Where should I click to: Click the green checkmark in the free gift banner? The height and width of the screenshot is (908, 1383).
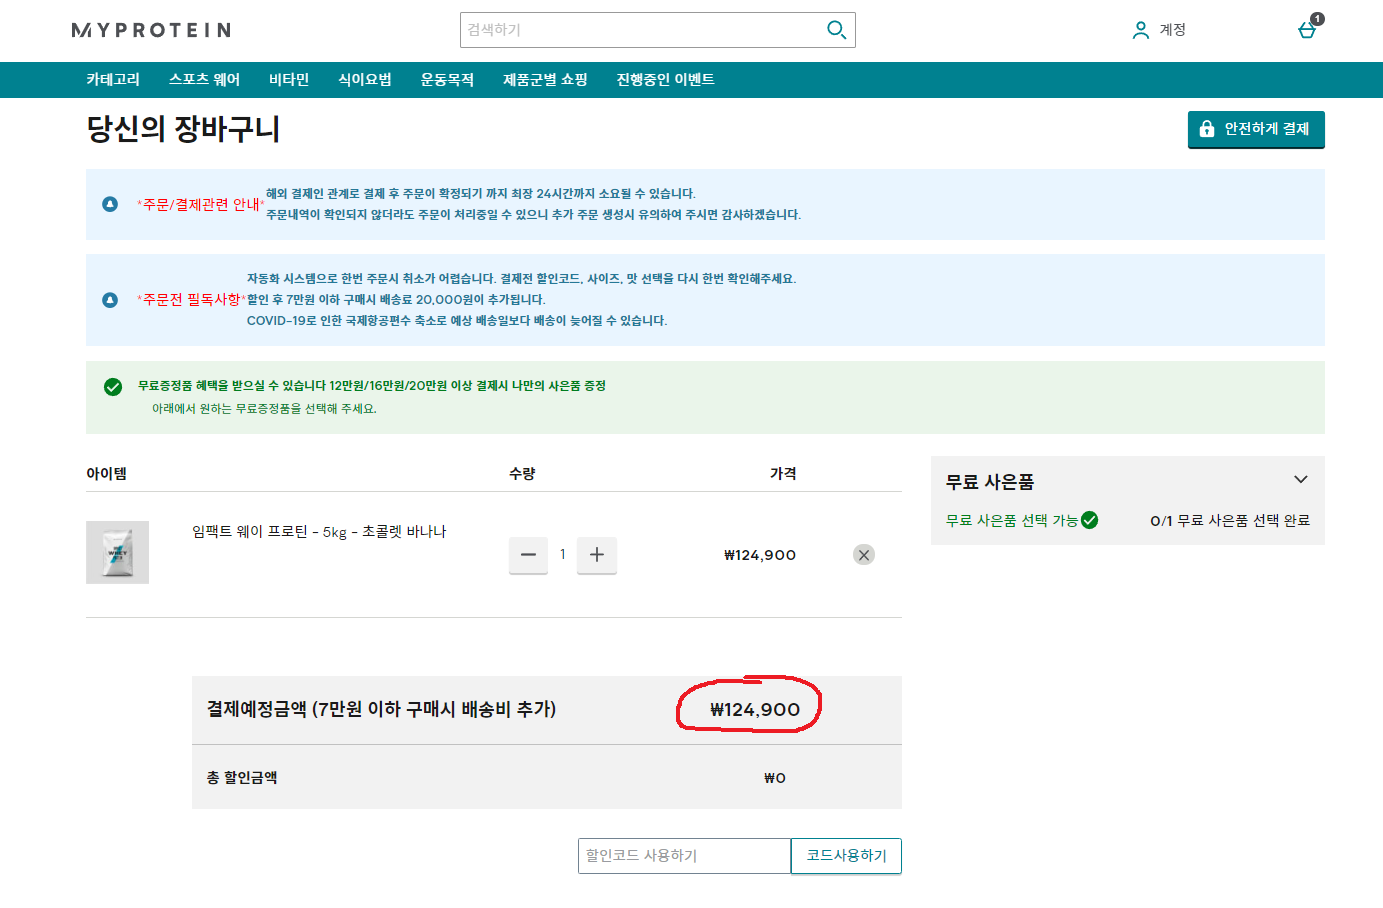point(113,387)
